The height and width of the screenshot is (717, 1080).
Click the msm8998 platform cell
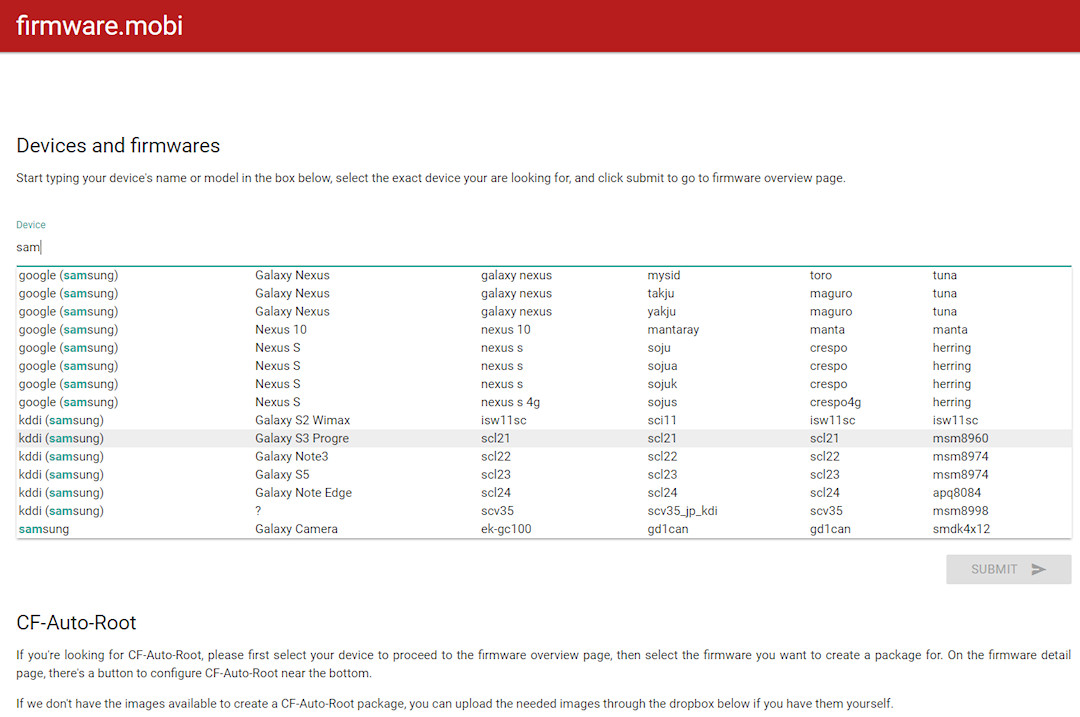click(x=960, y=511)
